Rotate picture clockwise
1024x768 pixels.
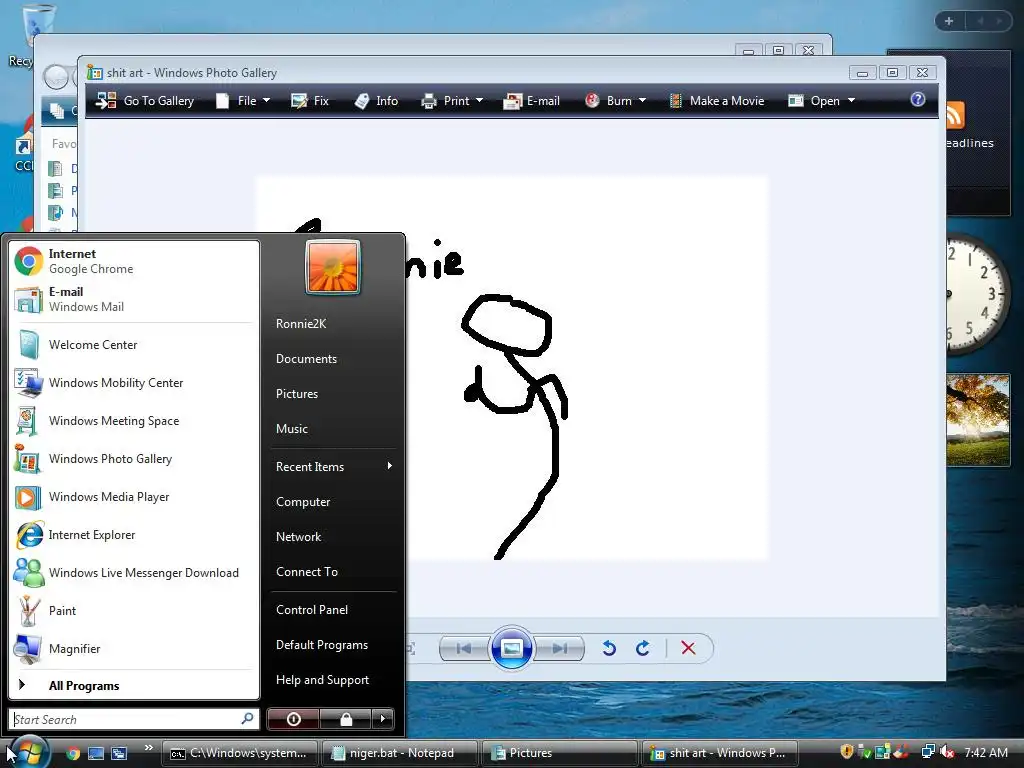pyautogui.click(x=643, y=648)
